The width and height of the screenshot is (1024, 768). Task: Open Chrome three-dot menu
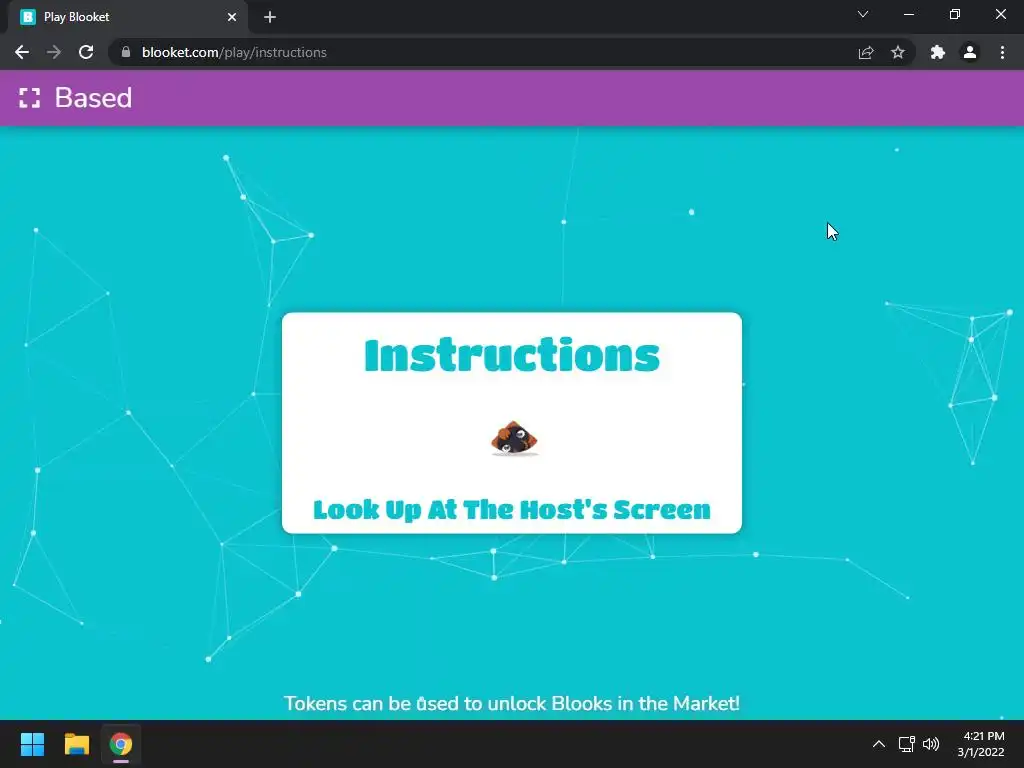1002,52
